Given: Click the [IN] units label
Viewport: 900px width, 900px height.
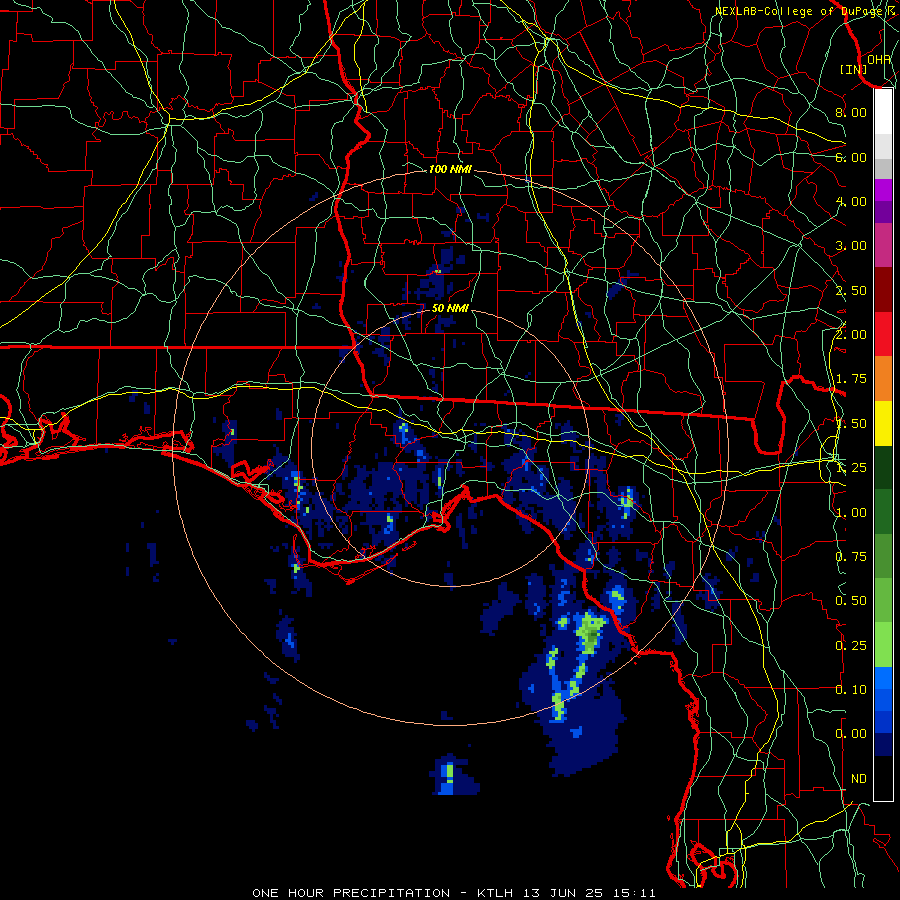Looking at the screenshot, I should [853, 69].
